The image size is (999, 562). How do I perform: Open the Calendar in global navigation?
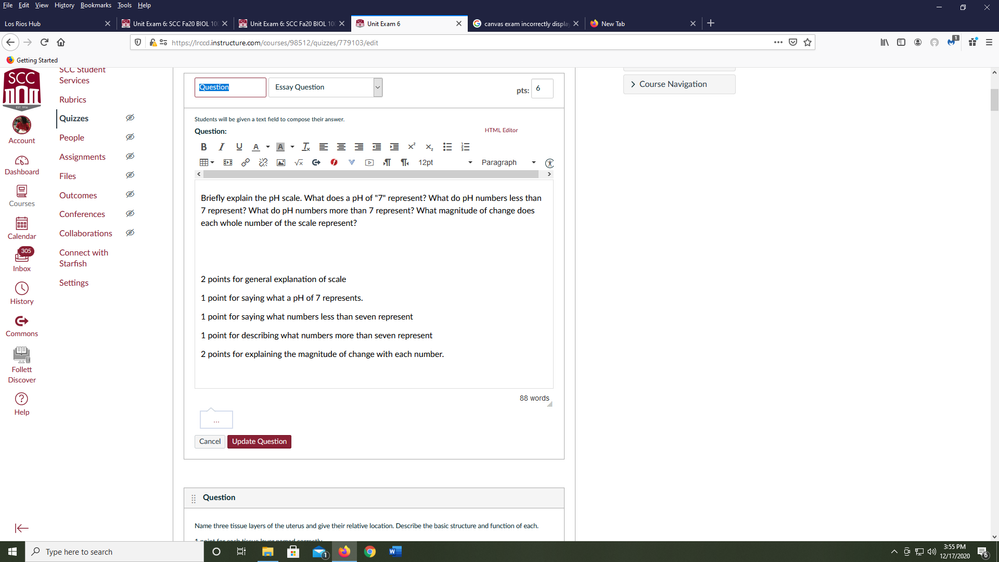point(22,228)
